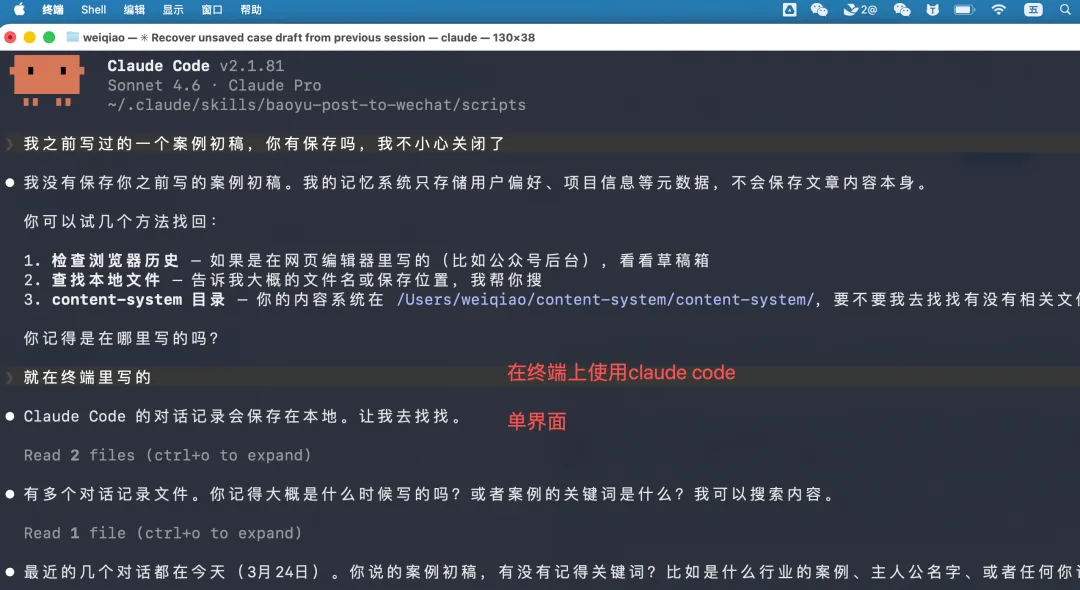
Task: Click list item '查找本地文件'
Action: coord(105,280)
